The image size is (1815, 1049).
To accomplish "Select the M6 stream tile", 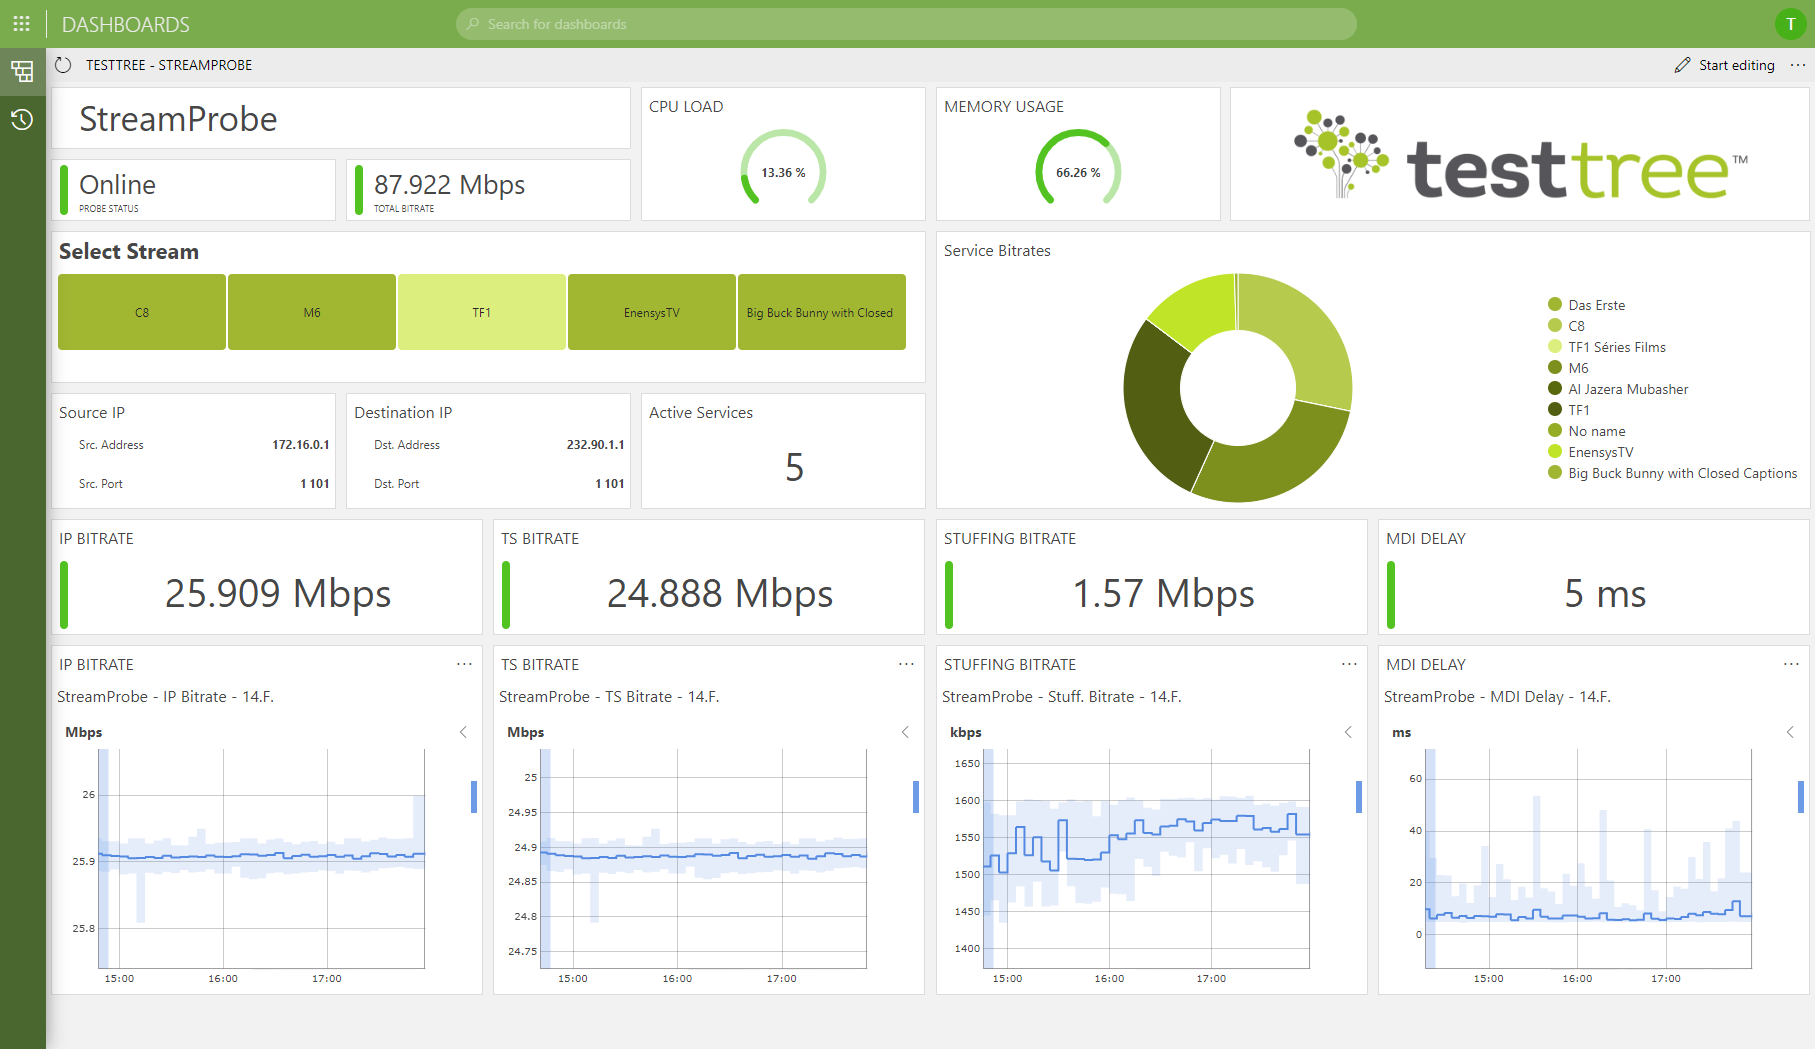I will tap(312, 312).
